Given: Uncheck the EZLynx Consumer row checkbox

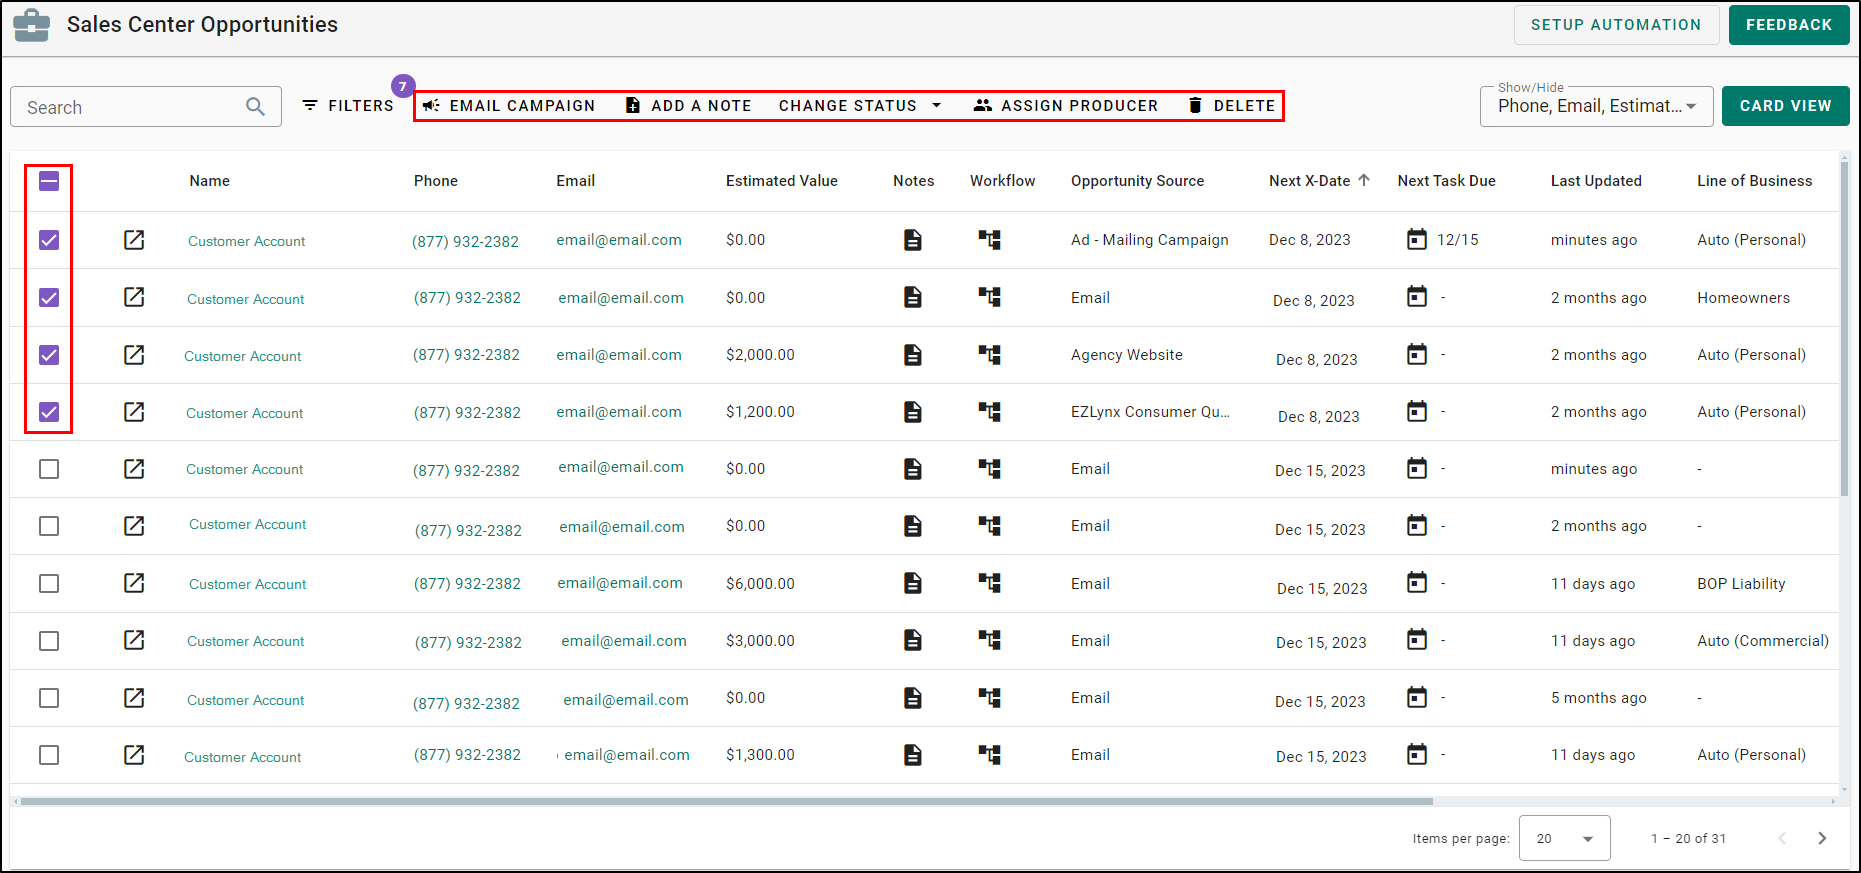Looking at the screenshot, I should pos(49,412).
